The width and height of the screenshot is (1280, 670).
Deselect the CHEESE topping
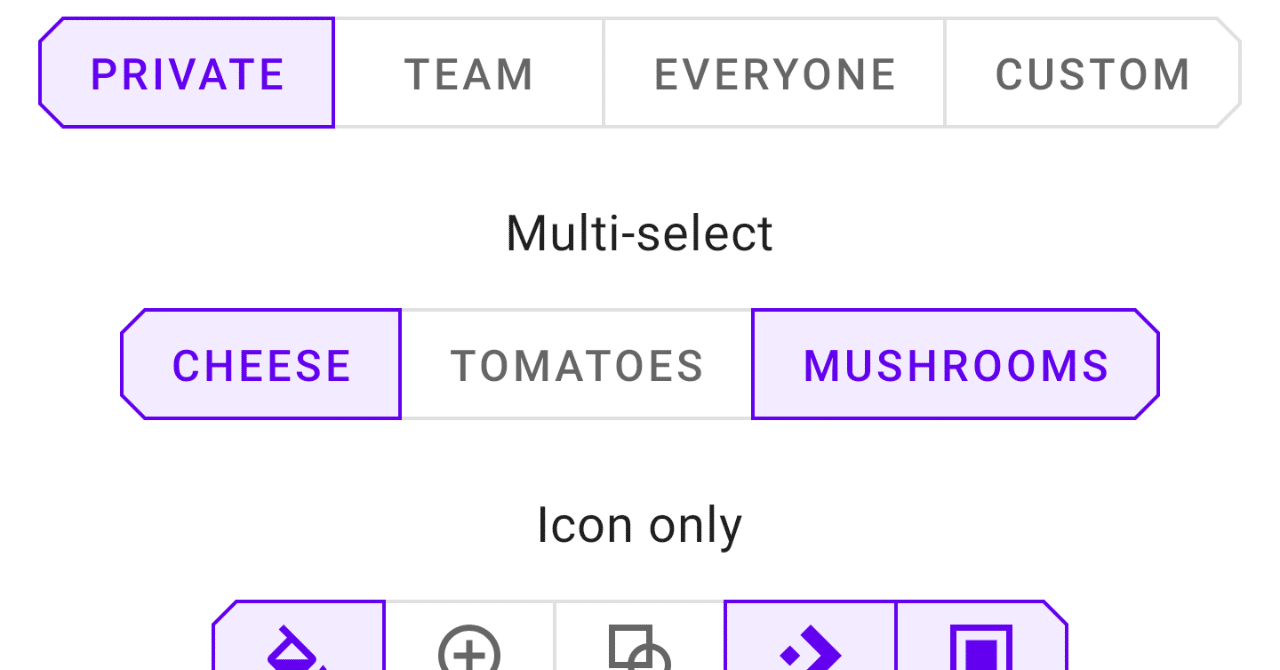pos(260,364)
